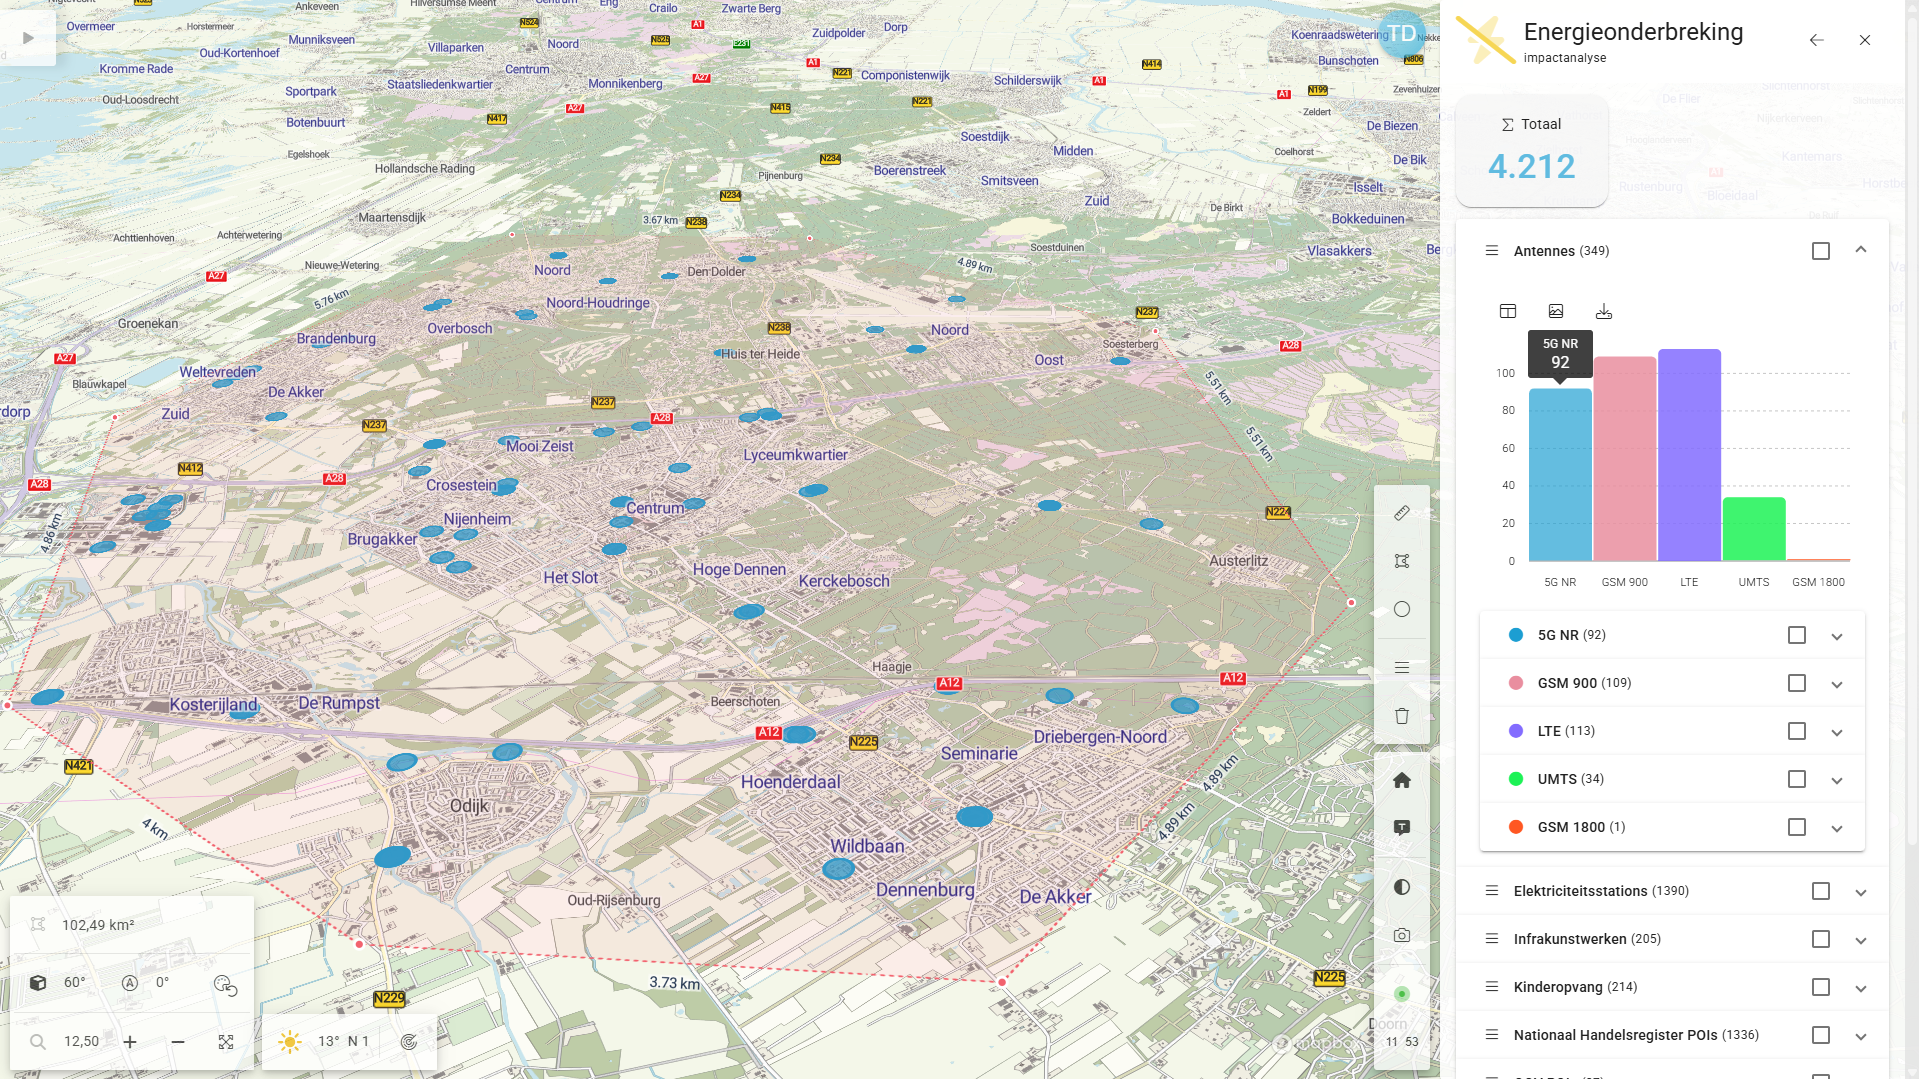Click the 5G NR bar in the chart
1919x1079 pixels.
[1559, 470]
